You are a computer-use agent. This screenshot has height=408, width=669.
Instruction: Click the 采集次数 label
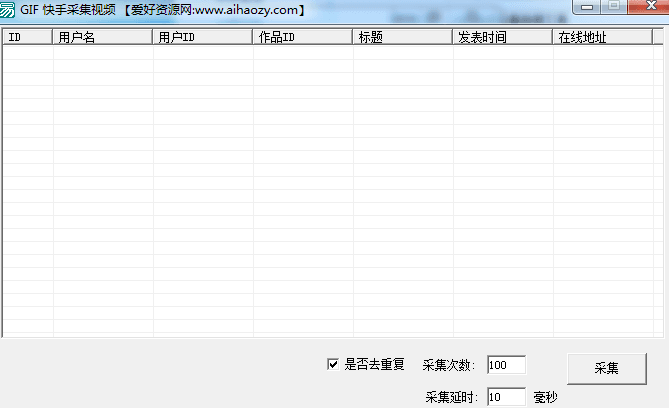point(453,365)
